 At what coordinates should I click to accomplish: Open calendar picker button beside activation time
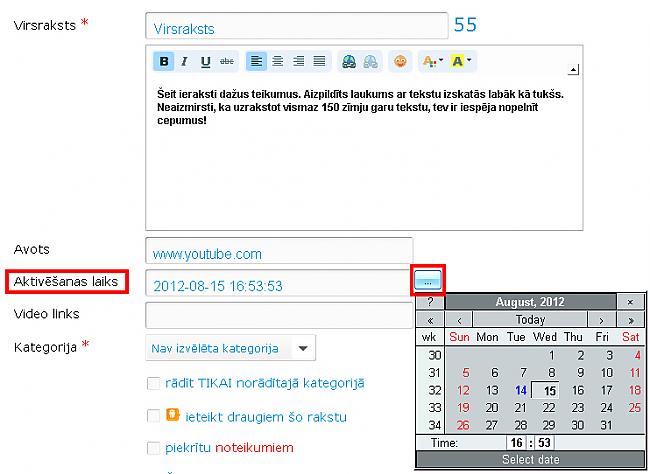(428, 282)
